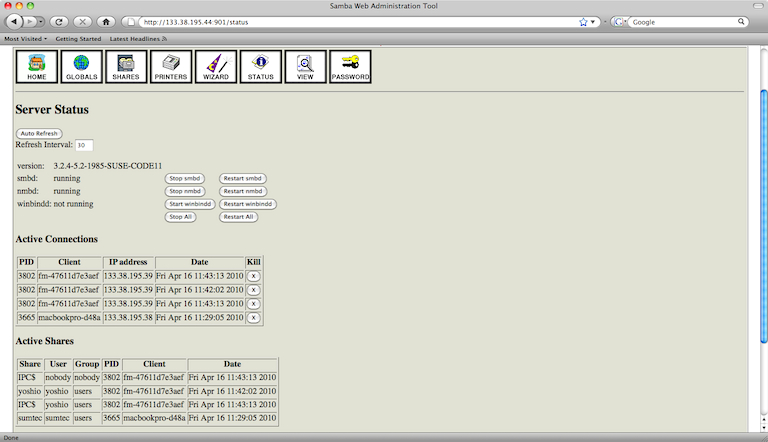Viewport: 768px width, 442px height.
Task: Open the SWAT Home page icon
Action: coord(37,67)
